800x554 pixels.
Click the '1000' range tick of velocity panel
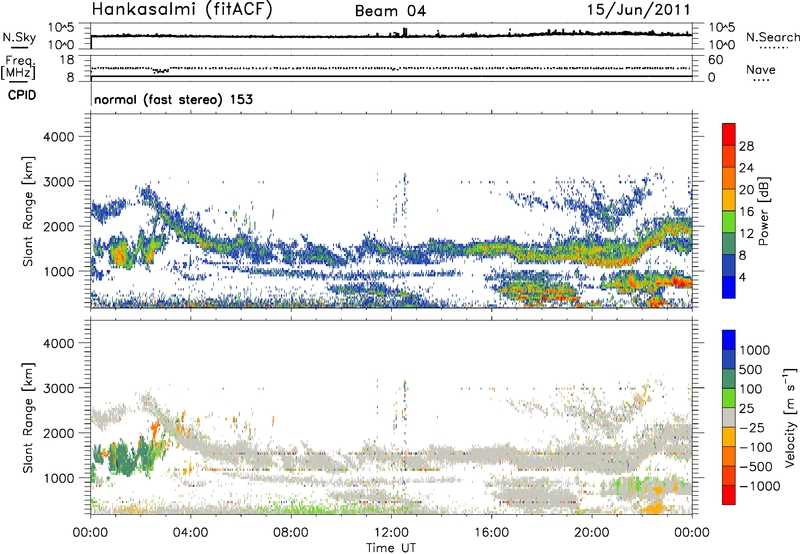click(59, 478)
